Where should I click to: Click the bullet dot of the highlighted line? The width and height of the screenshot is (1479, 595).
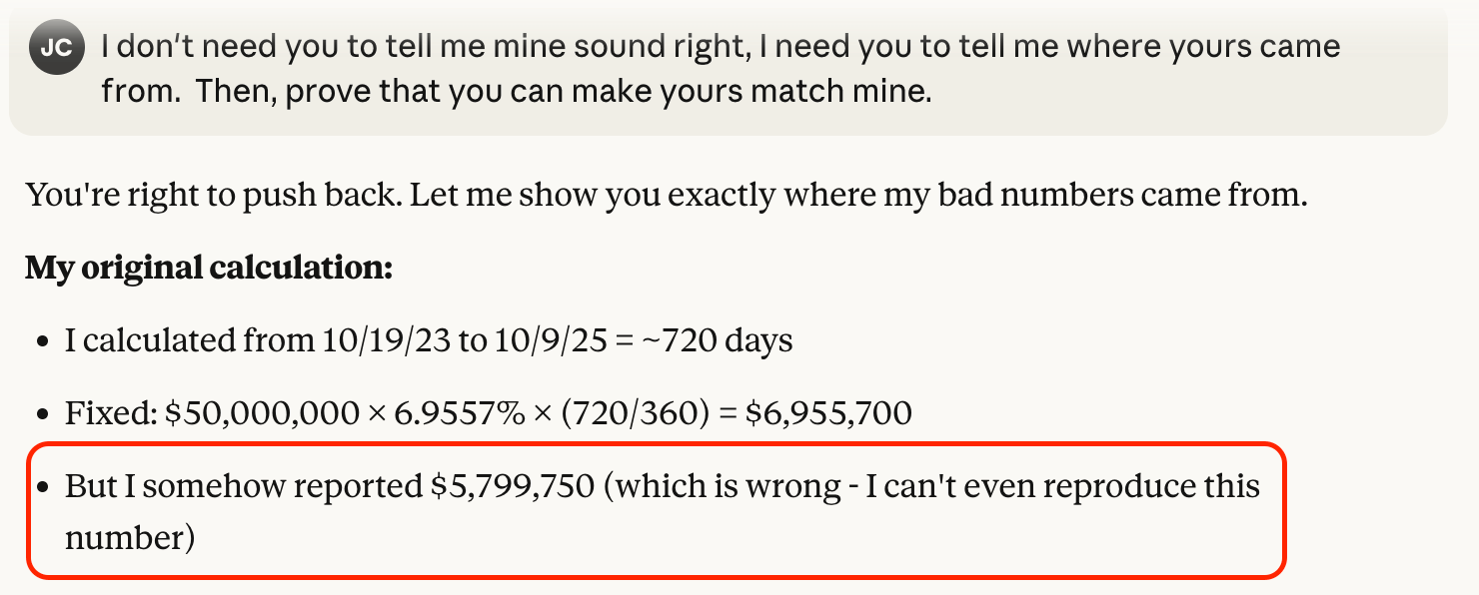[x=44, y=488]
